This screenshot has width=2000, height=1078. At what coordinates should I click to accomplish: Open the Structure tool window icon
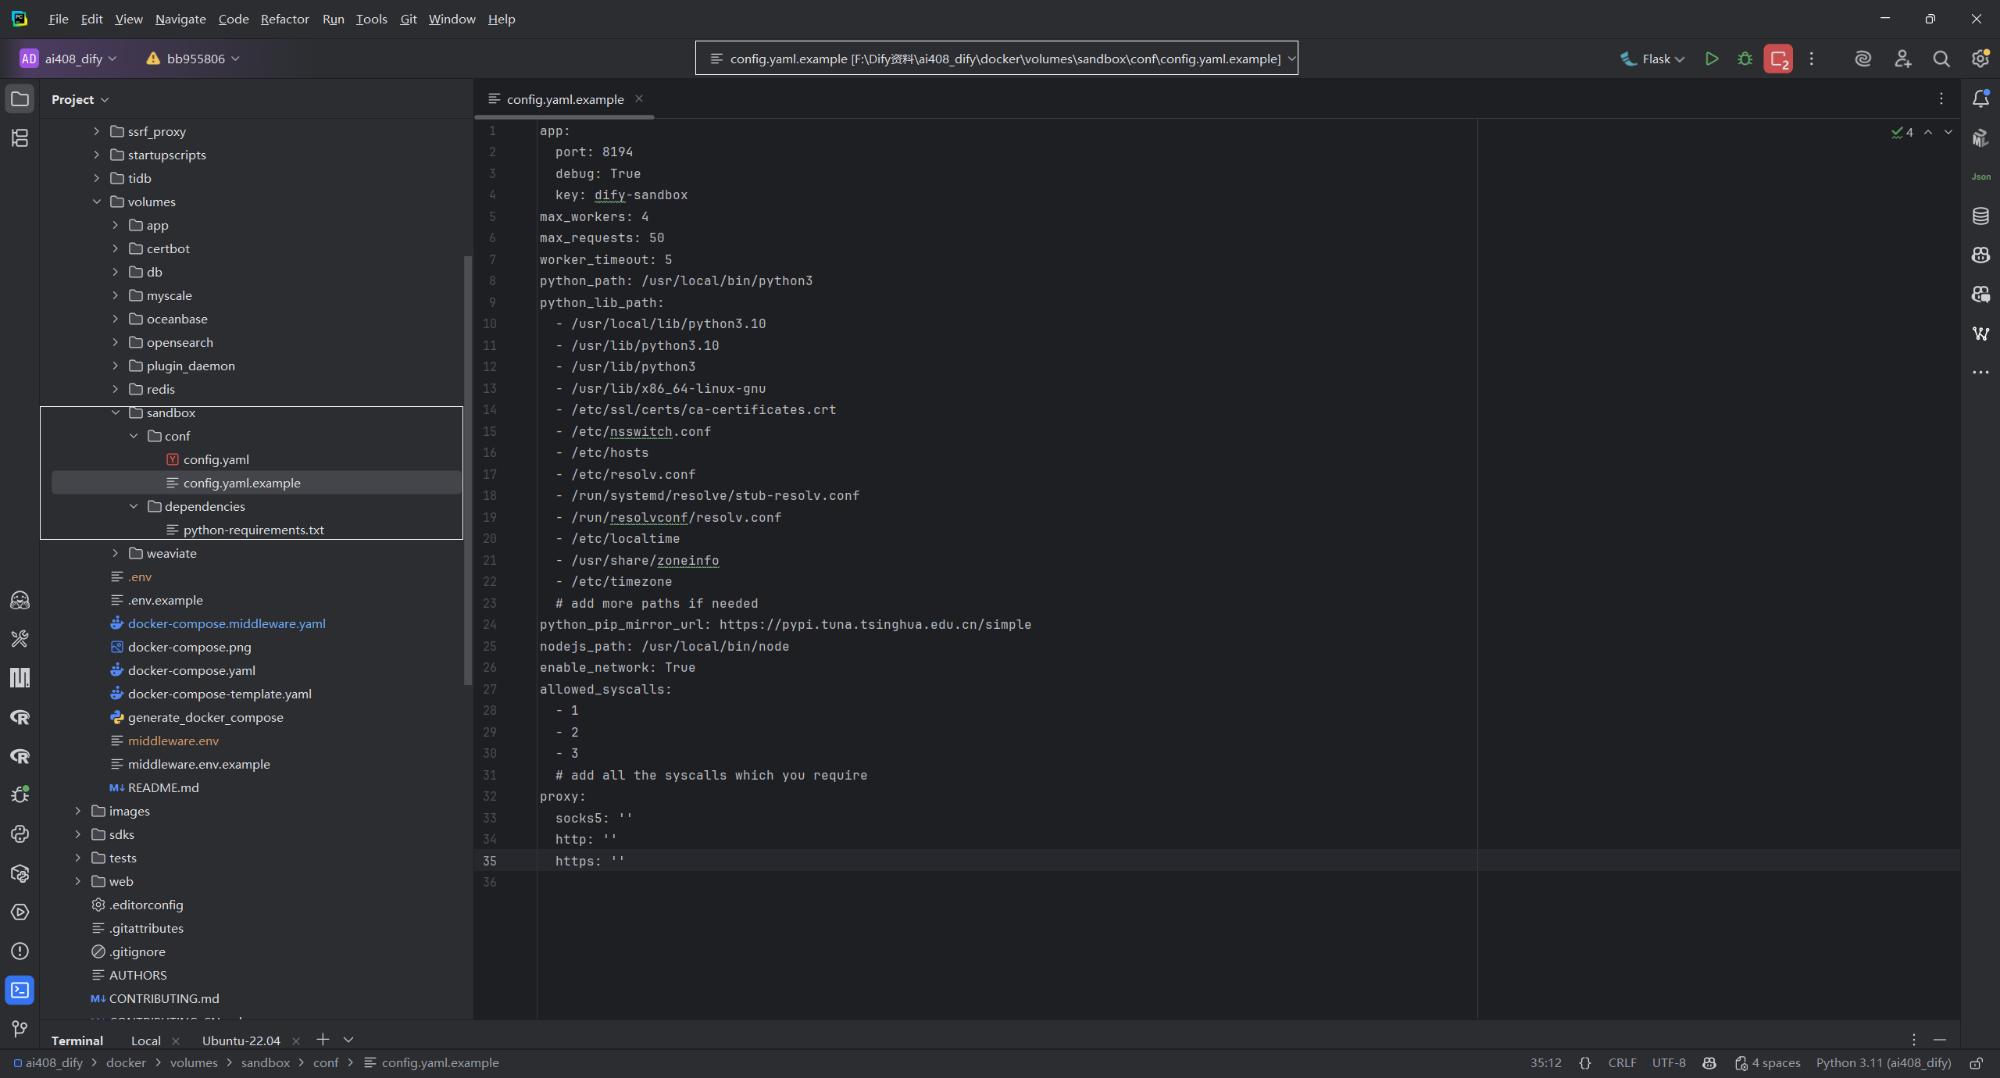pos(20,138)
